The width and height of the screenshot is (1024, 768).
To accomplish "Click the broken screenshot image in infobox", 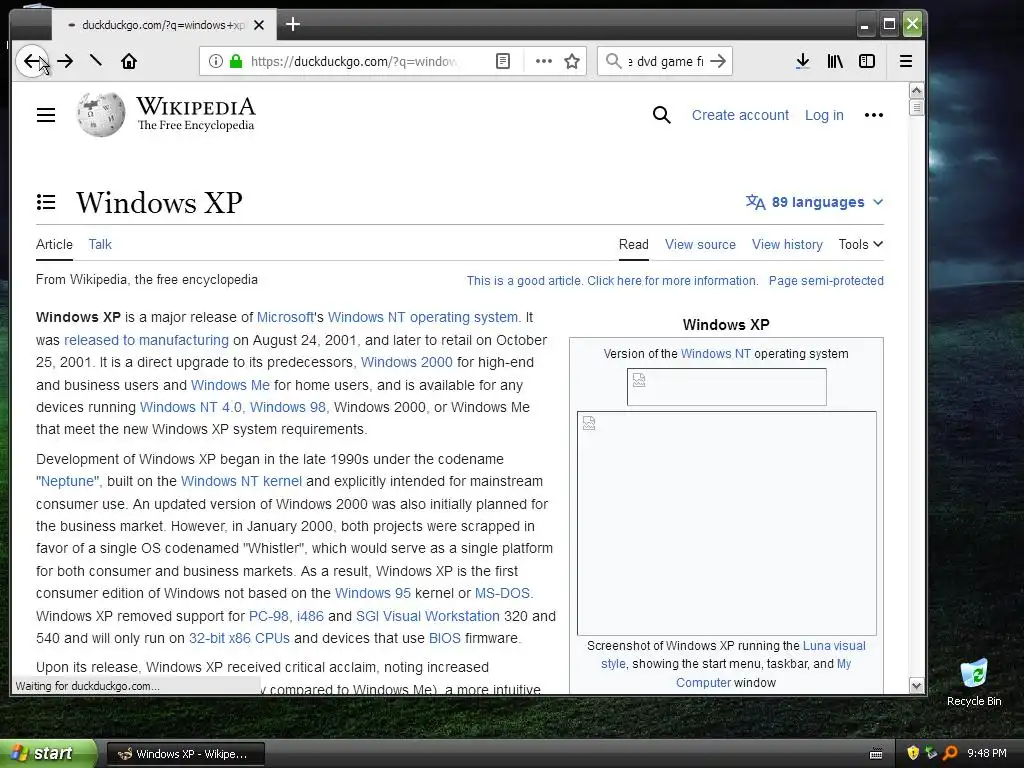I will (726, 523).
